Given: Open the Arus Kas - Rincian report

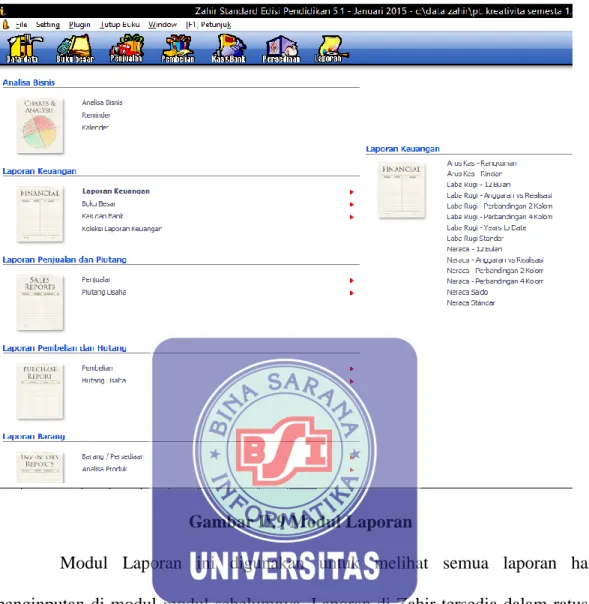Looking at the screenshot, I should tap(474, 174).
